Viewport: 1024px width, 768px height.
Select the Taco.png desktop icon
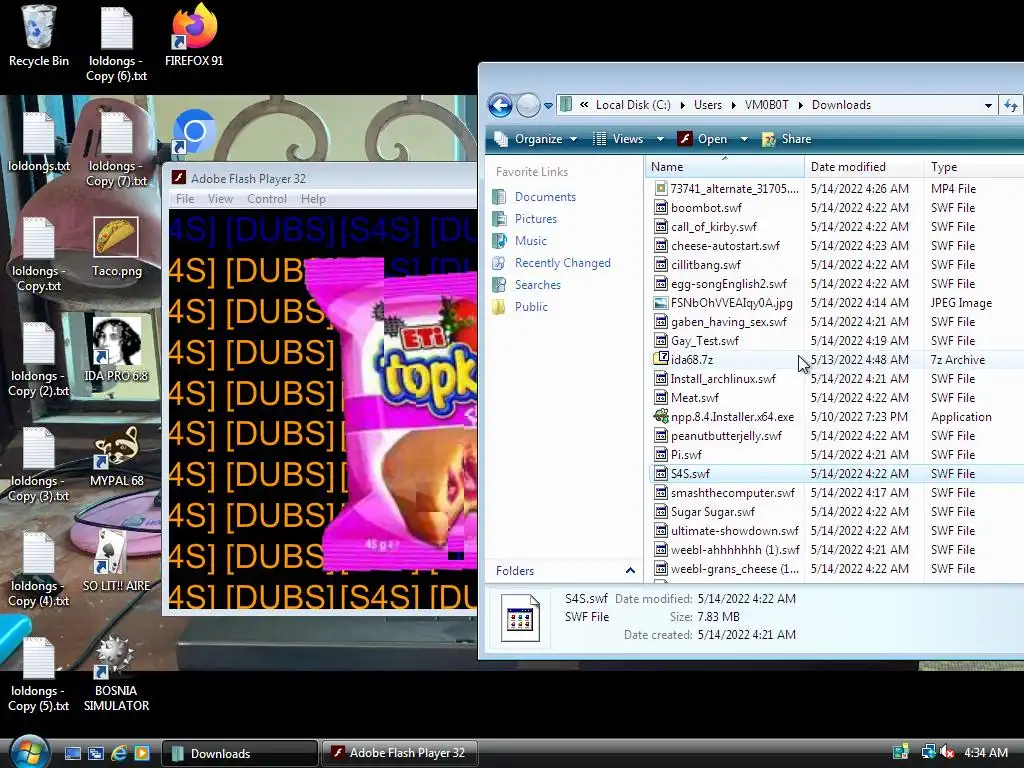click(x=116, y=248)
